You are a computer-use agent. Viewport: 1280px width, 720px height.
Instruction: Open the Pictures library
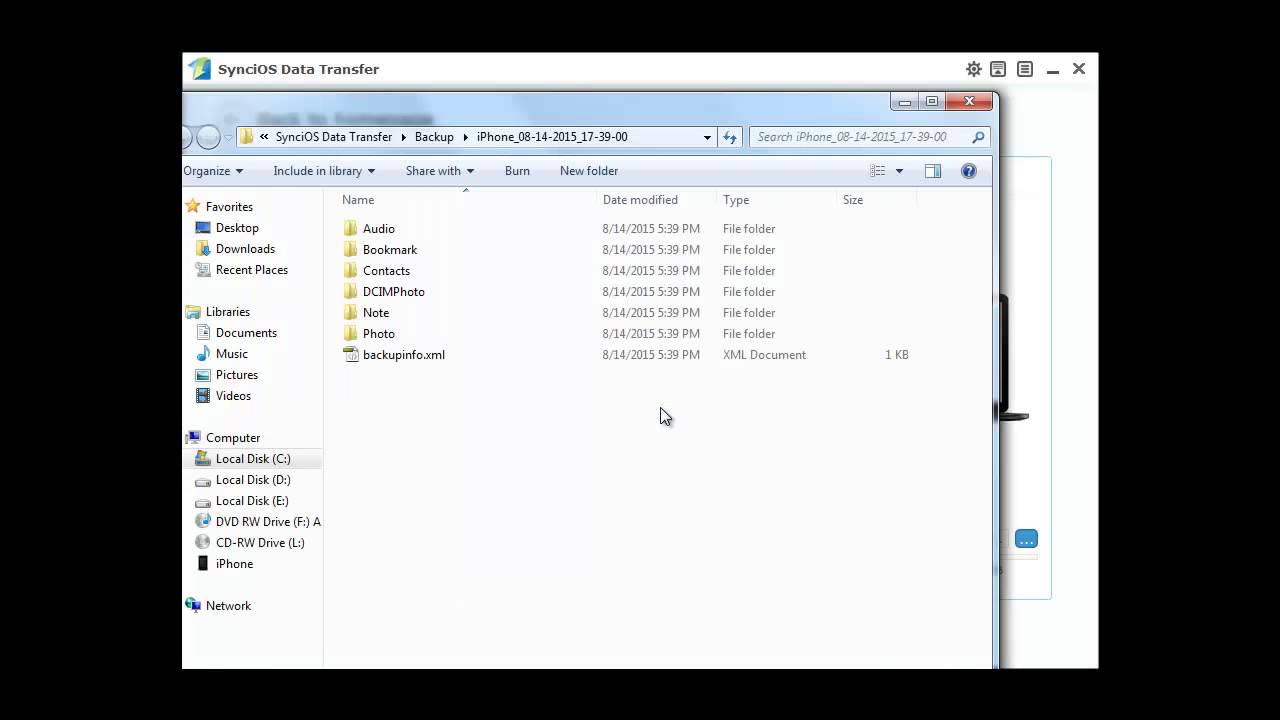point(237,375)
